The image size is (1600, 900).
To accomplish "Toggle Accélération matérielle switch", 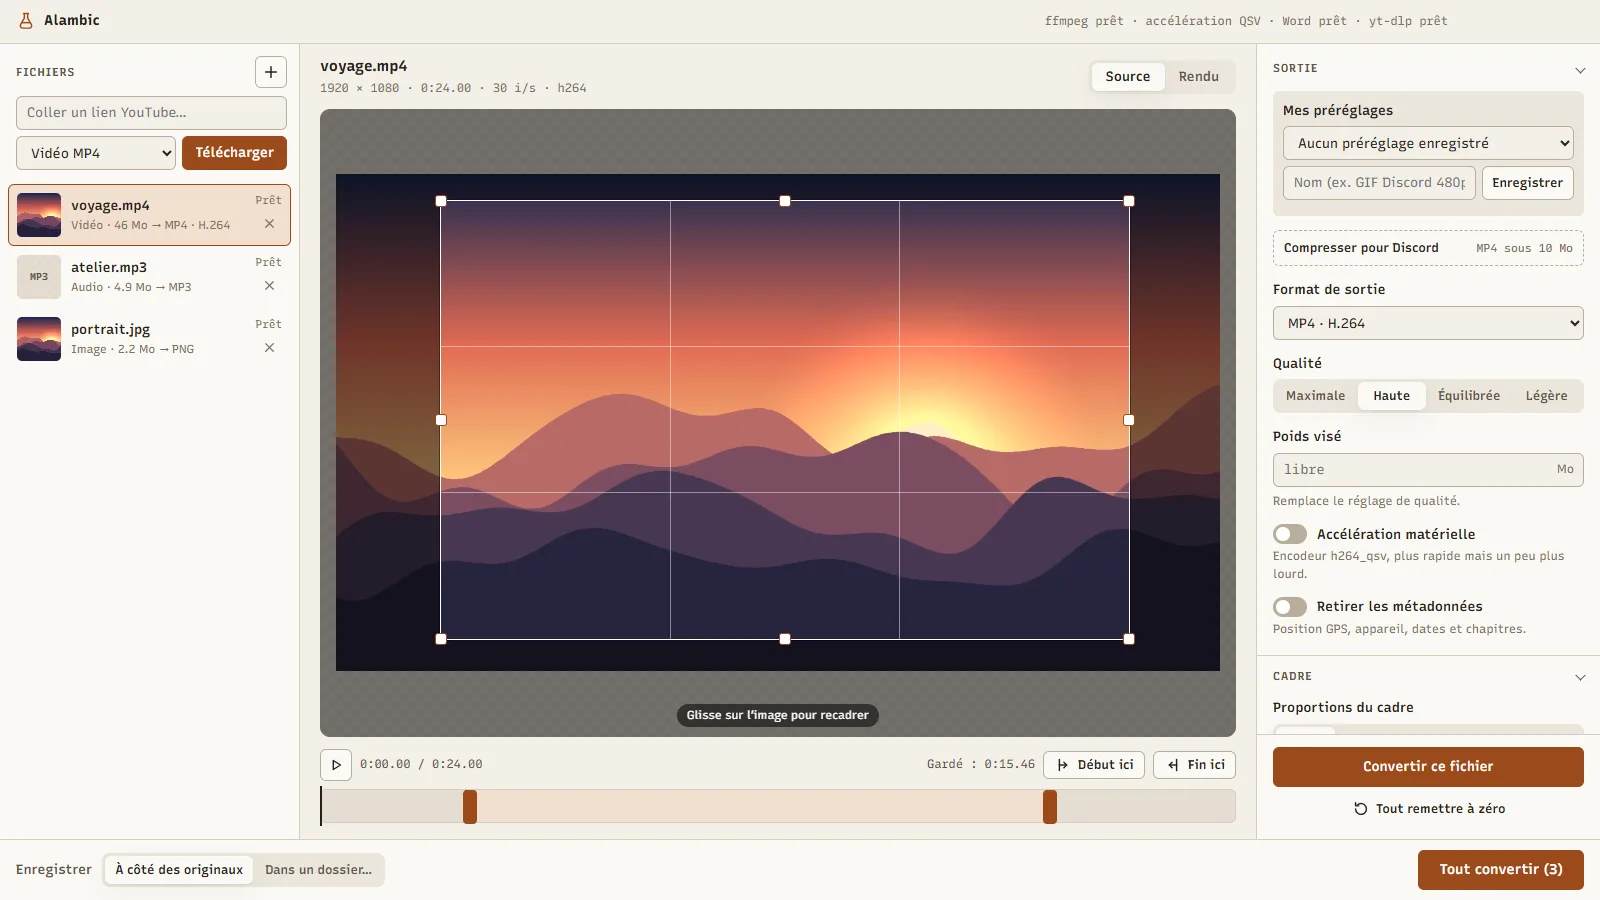I will pyautogui.click(x=1290, y=534).
